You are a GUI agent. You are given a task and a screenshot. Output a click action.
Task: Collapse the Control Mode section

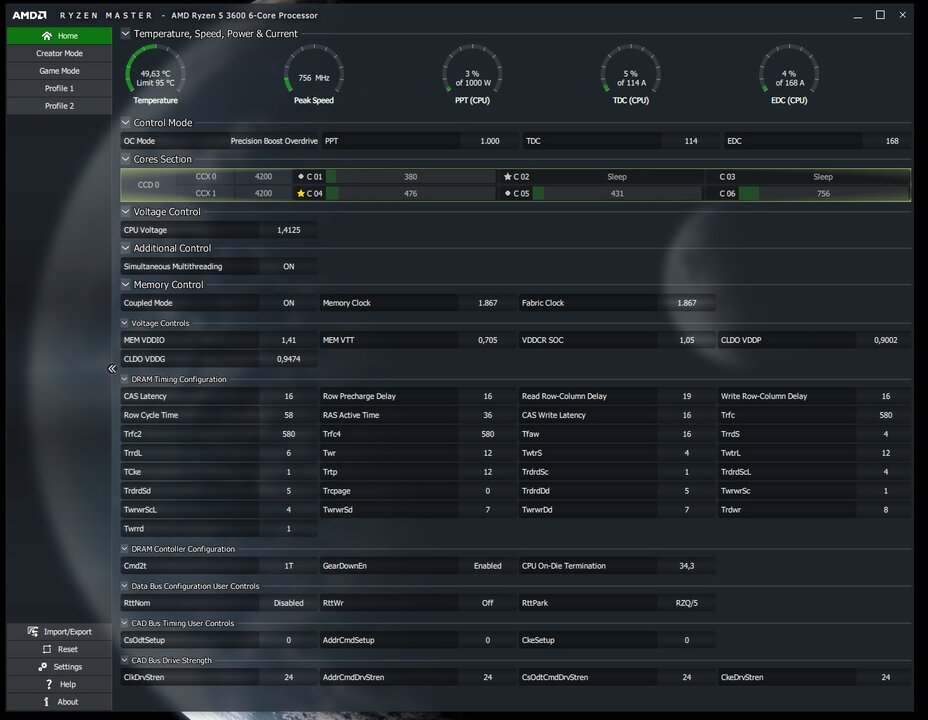125,122
